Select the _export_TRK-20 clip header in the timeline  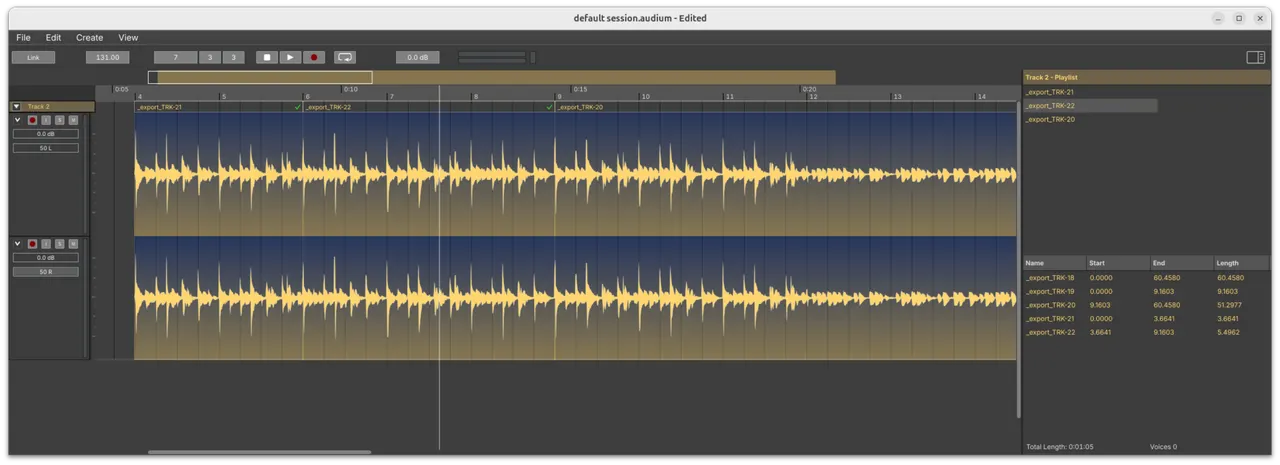point(785,107)
